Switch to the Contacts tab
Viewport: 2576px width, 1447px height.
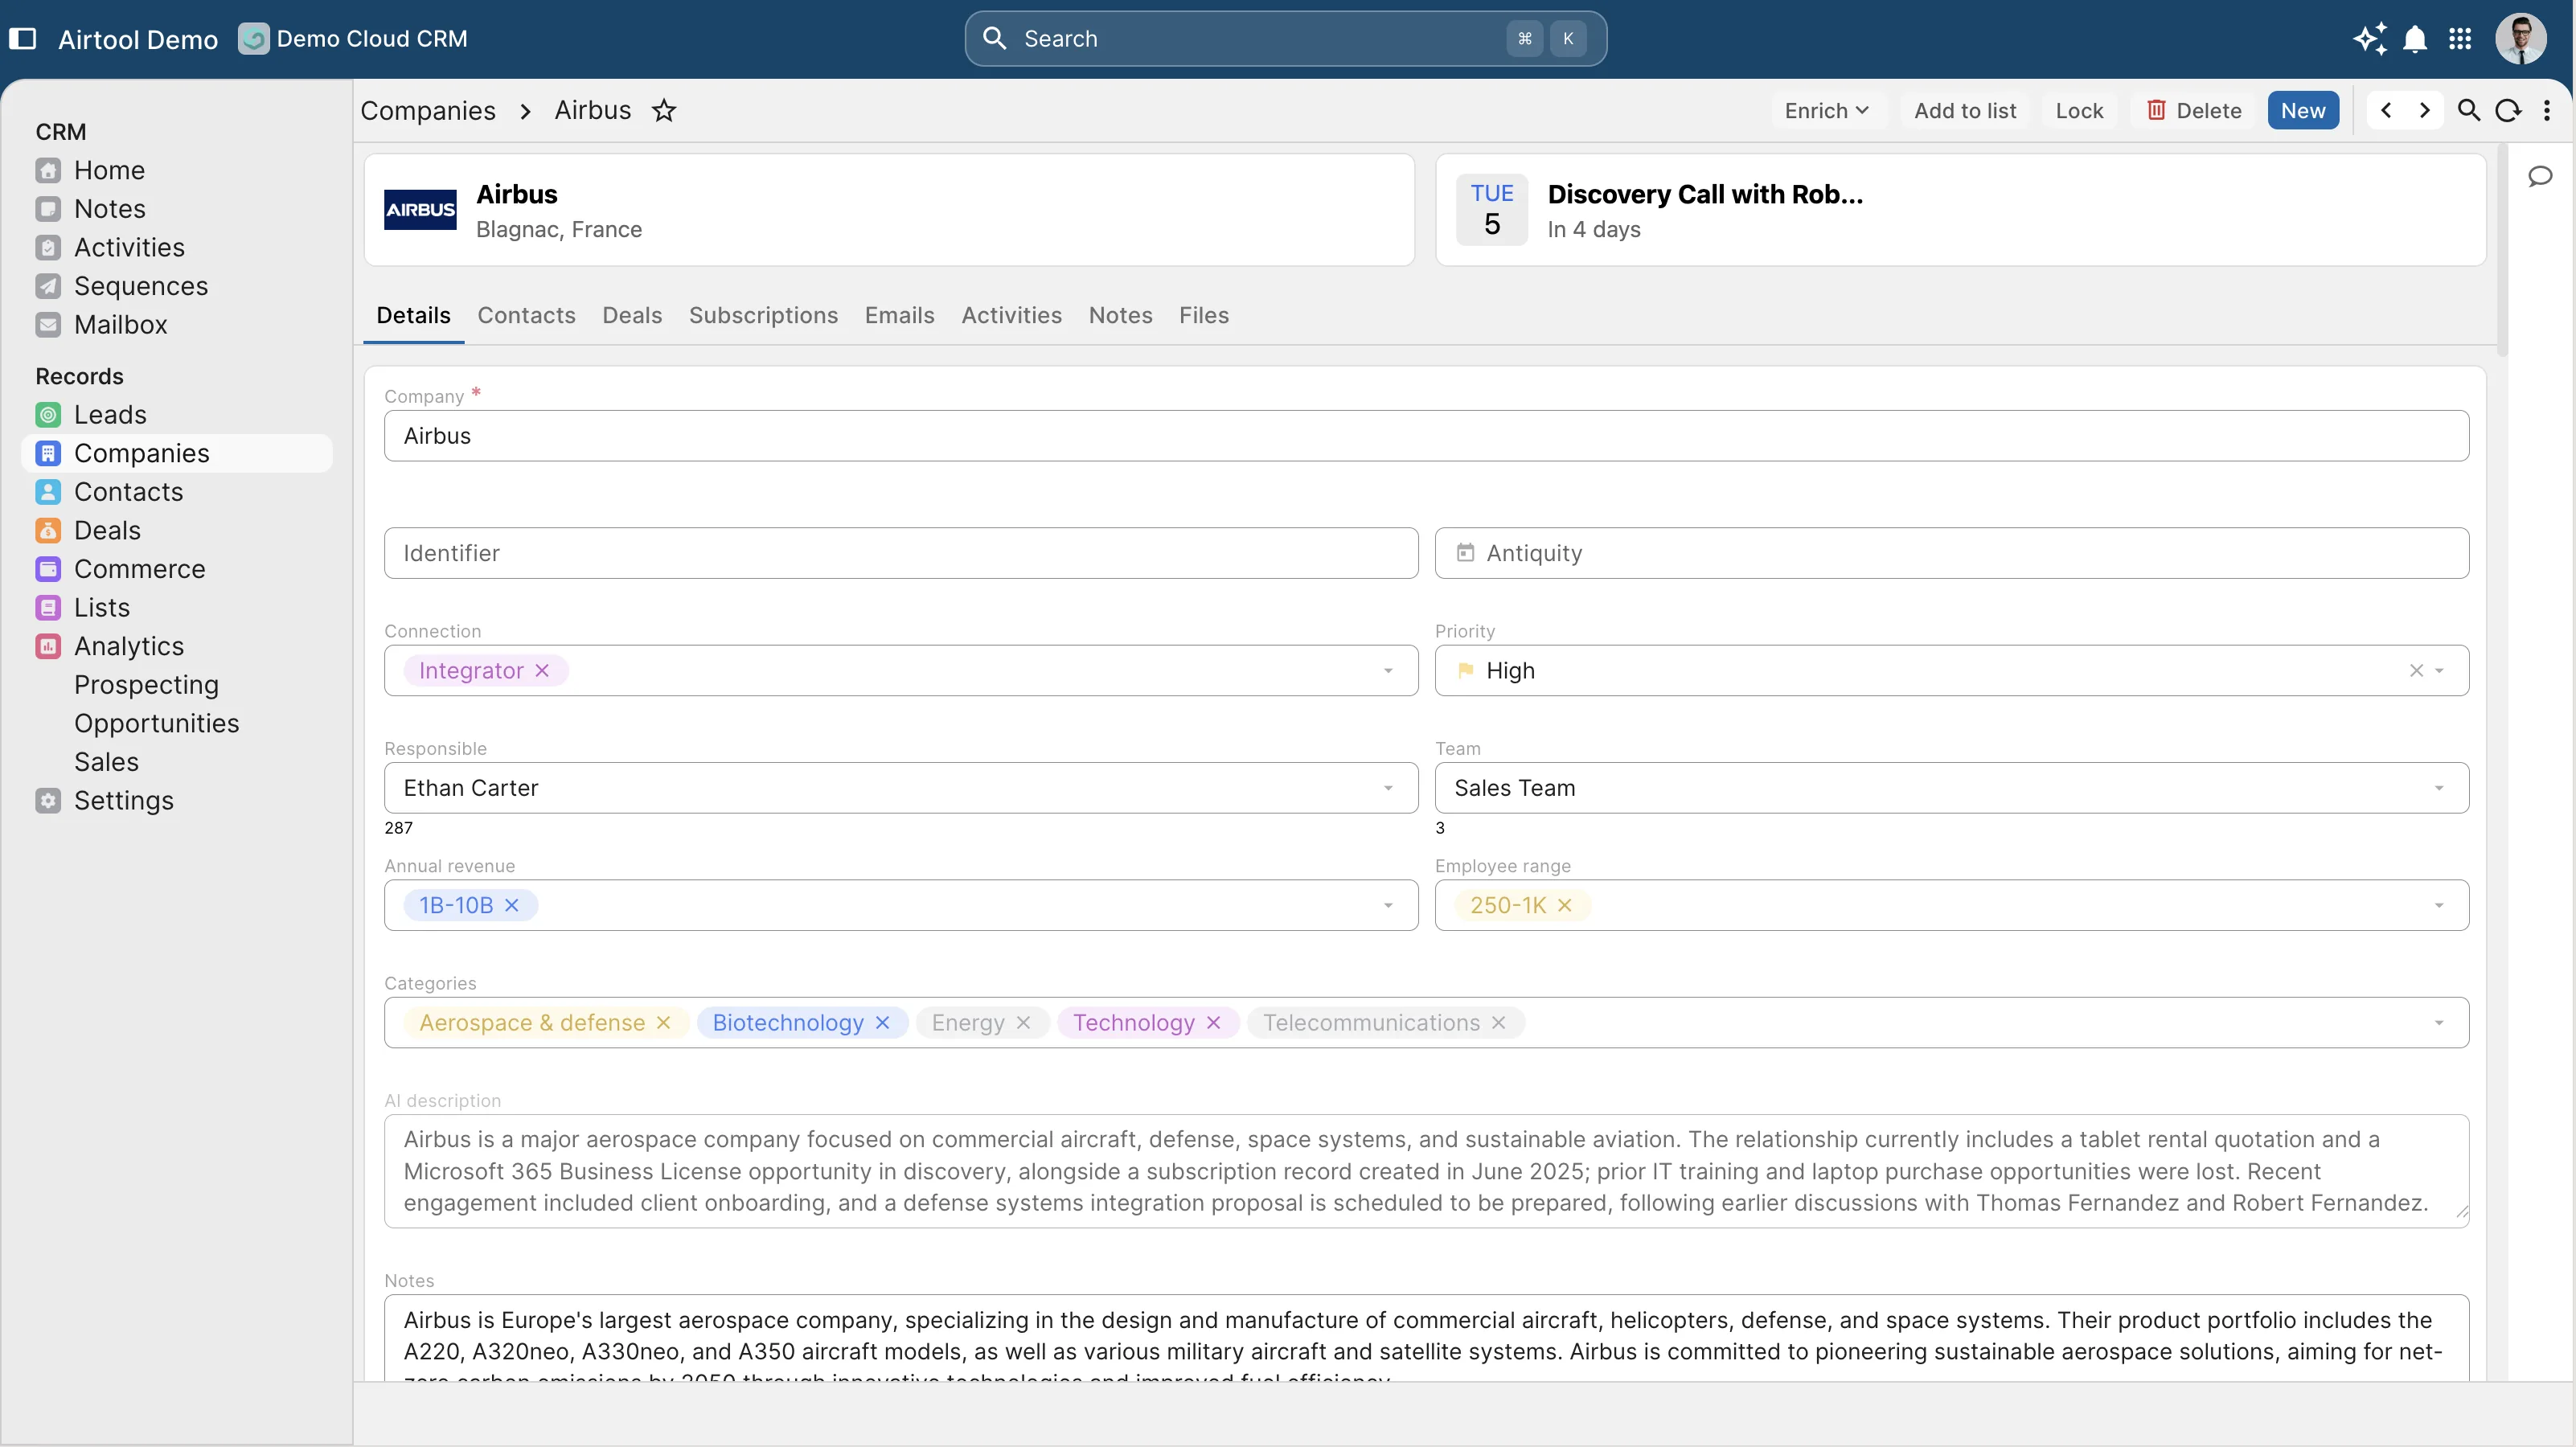526,315
